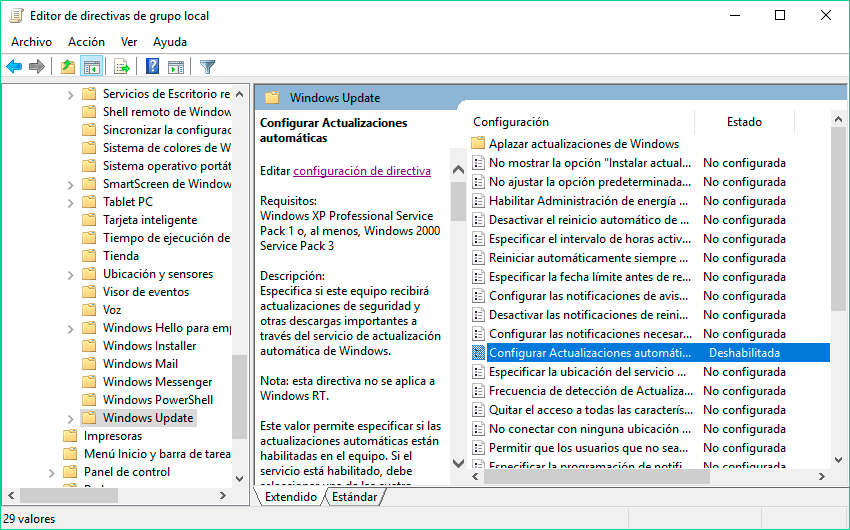Viewport: 850px width, 530px height.
Task: Select Permitir que los usuarios policy
Action: [588, 448]
